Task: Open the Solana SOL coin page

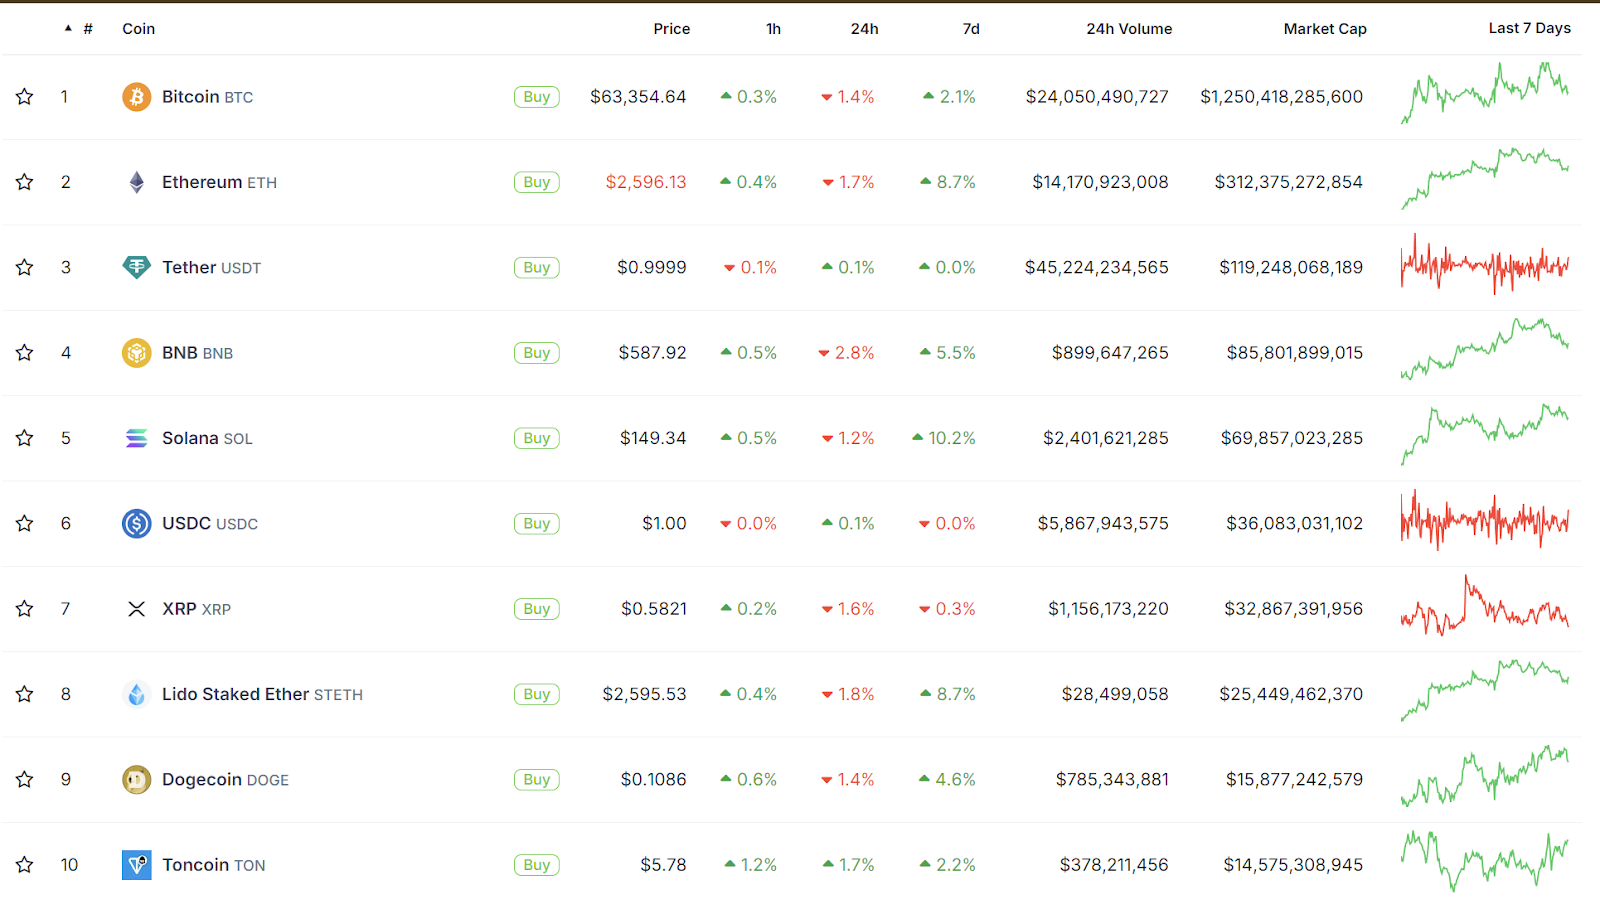Action: (x=208, y=438)
